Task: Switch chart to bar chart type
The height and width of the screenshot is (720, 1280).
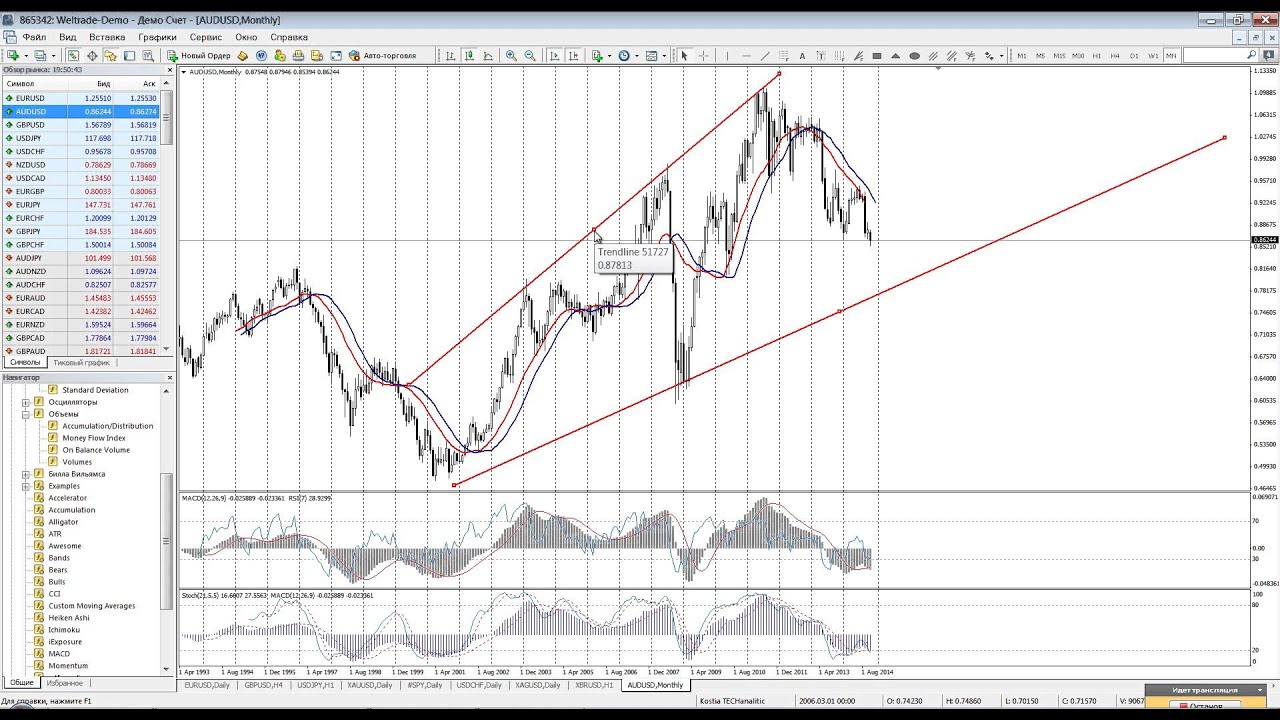Action: coord(450,56)
